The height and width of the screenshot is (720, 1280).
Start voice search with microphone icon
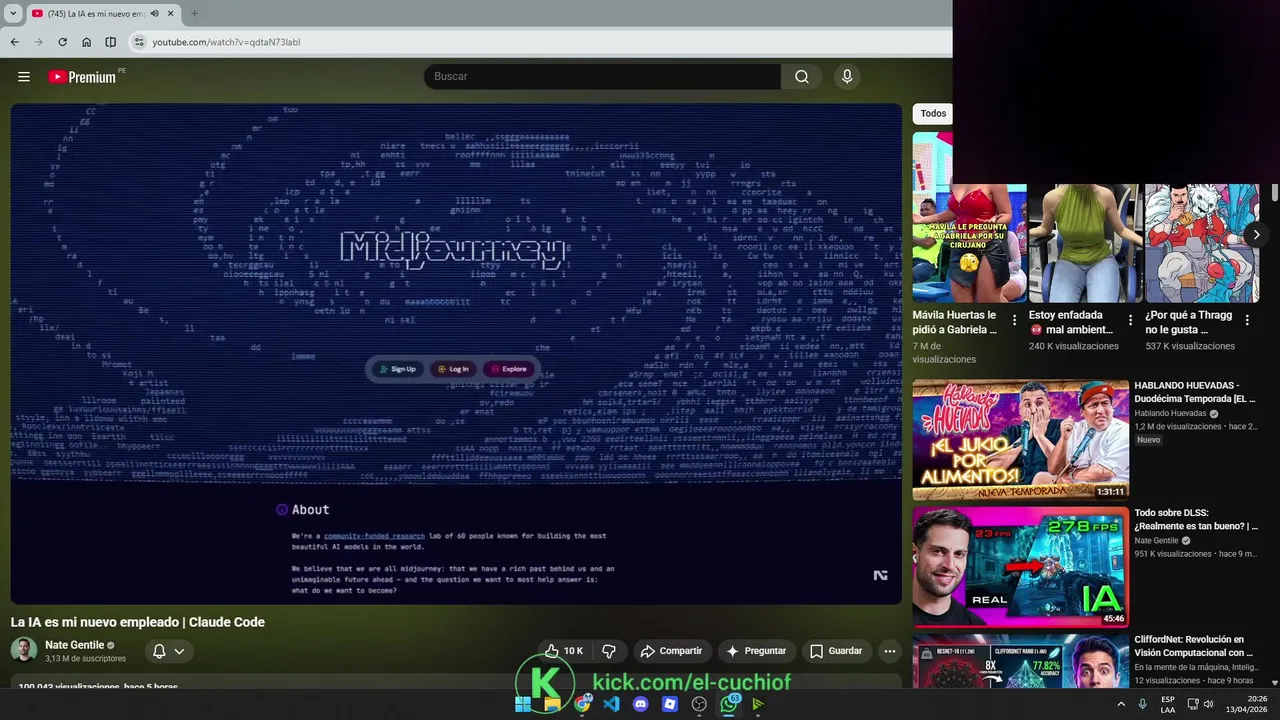[x=847, y=77]
